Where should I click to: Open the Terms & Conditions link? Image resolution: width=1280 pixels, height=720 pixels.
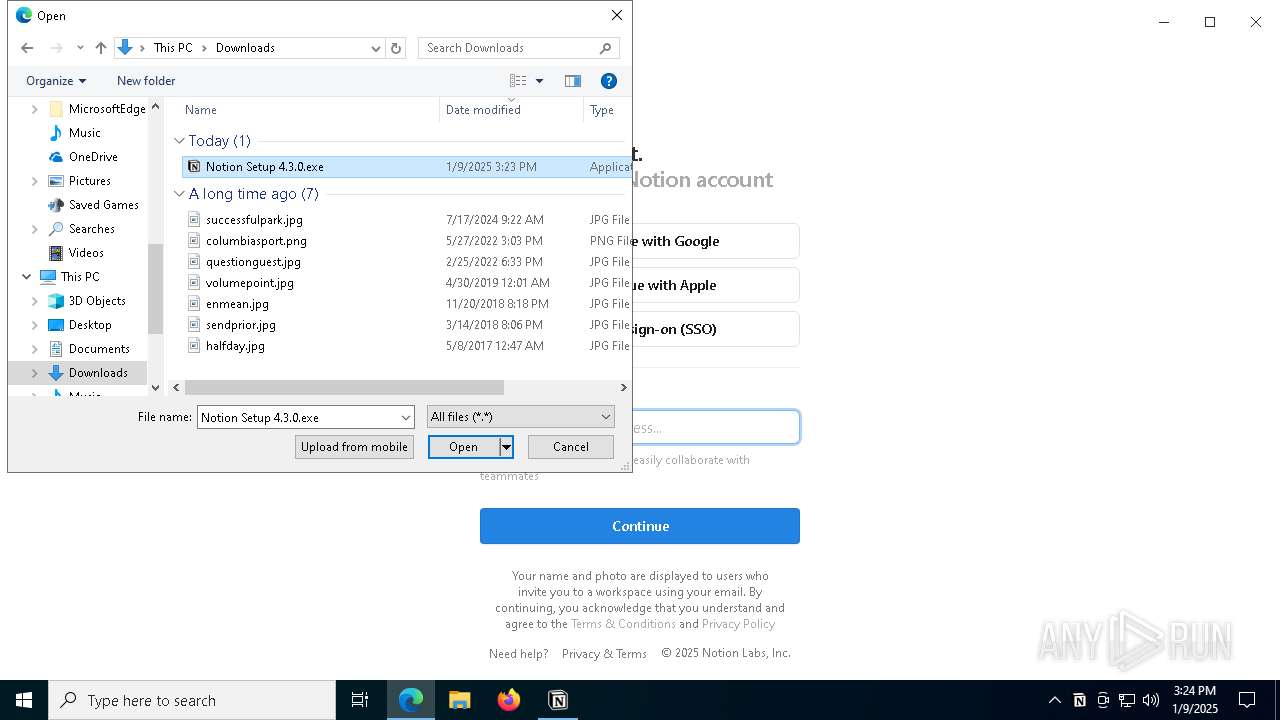623,624
